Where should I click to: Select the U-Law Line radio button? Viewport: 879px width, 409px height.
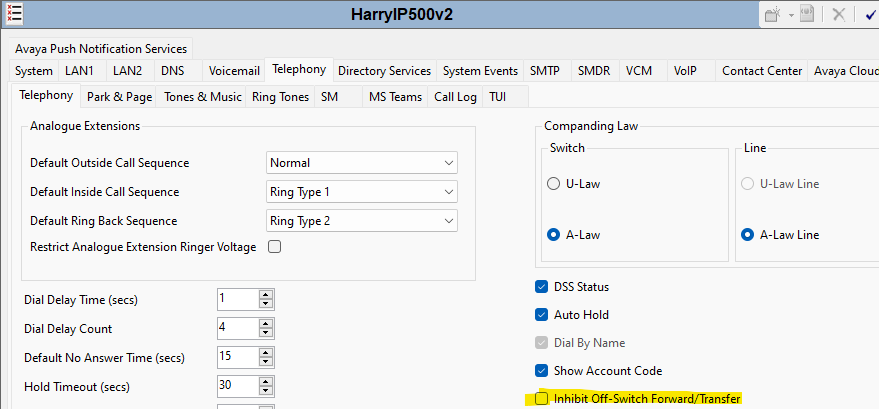coord(747,184)
